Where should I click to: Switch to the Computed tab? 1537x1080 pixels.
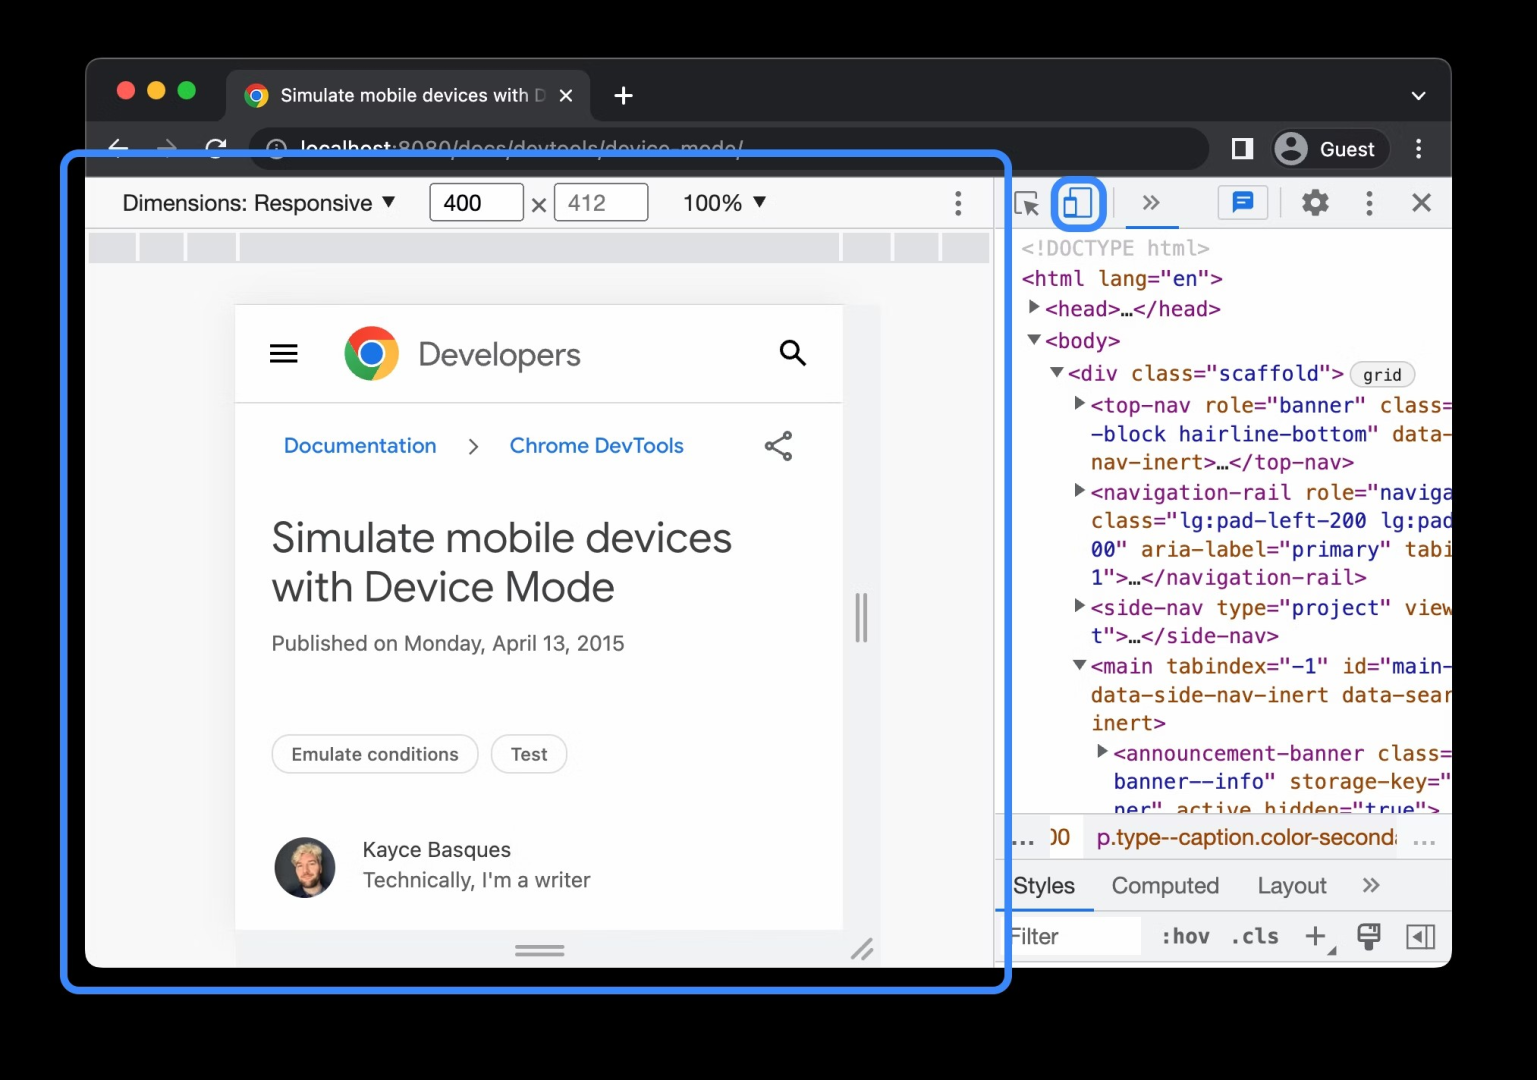pos(1165,886)
